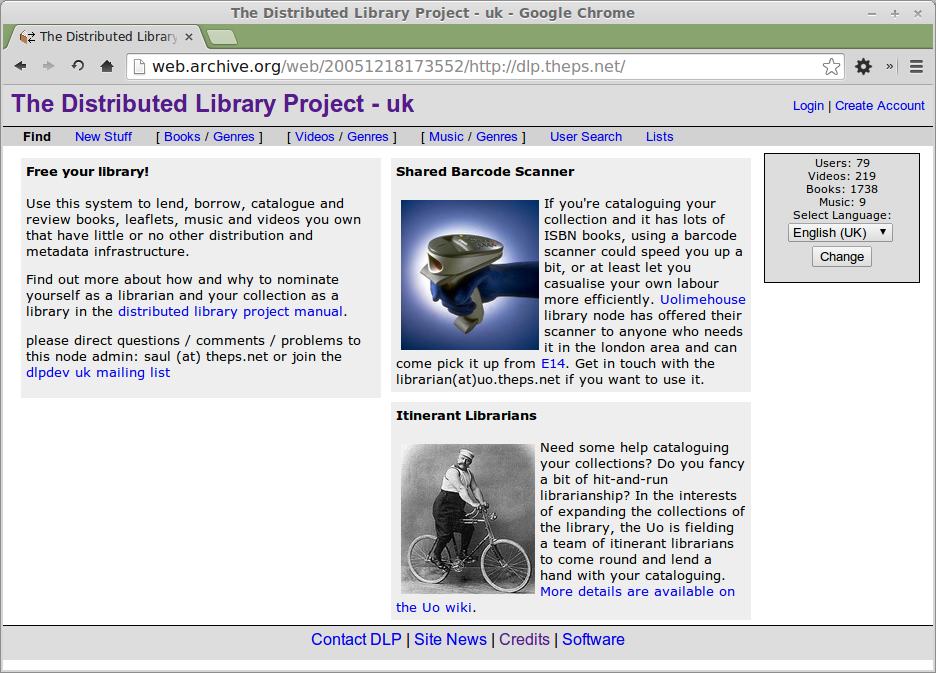Screen dimensions: 936x673
Task: Minimize the Chrome window
Action: 872,13
